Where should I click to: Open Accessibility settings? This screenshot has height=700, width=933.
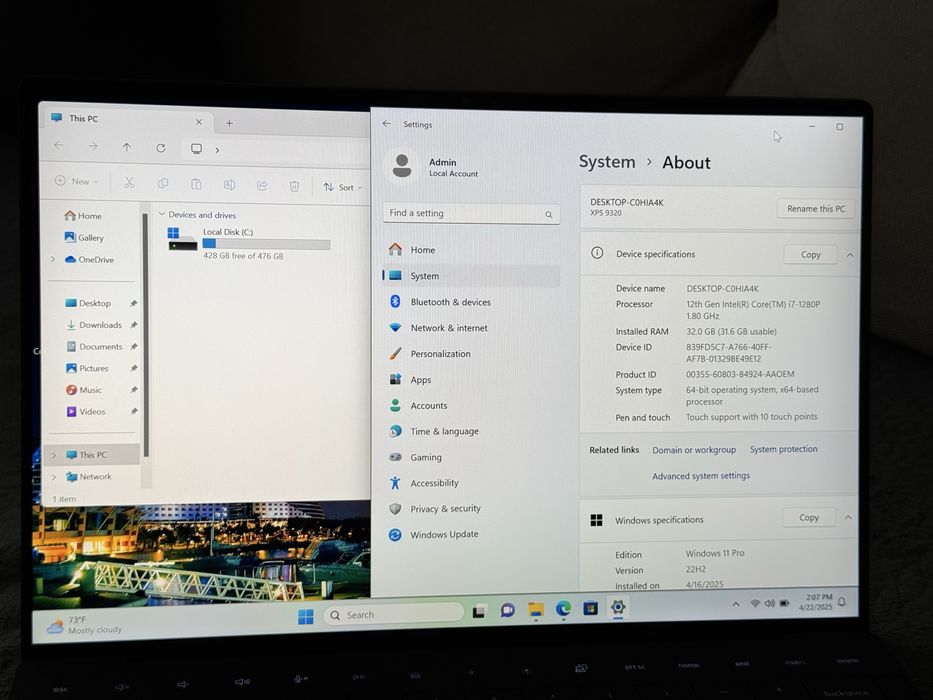coord(471,483)
